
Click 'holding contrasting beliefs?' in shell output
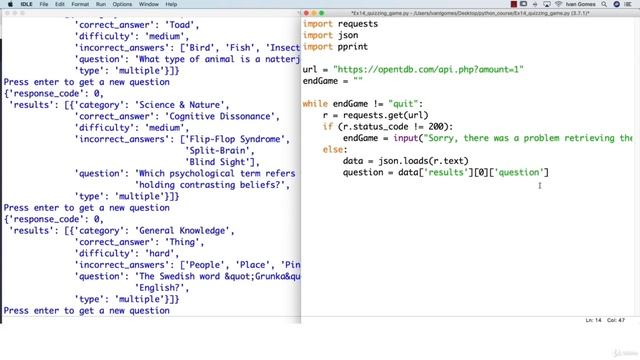pyautogui.click(x=210, y=185)
